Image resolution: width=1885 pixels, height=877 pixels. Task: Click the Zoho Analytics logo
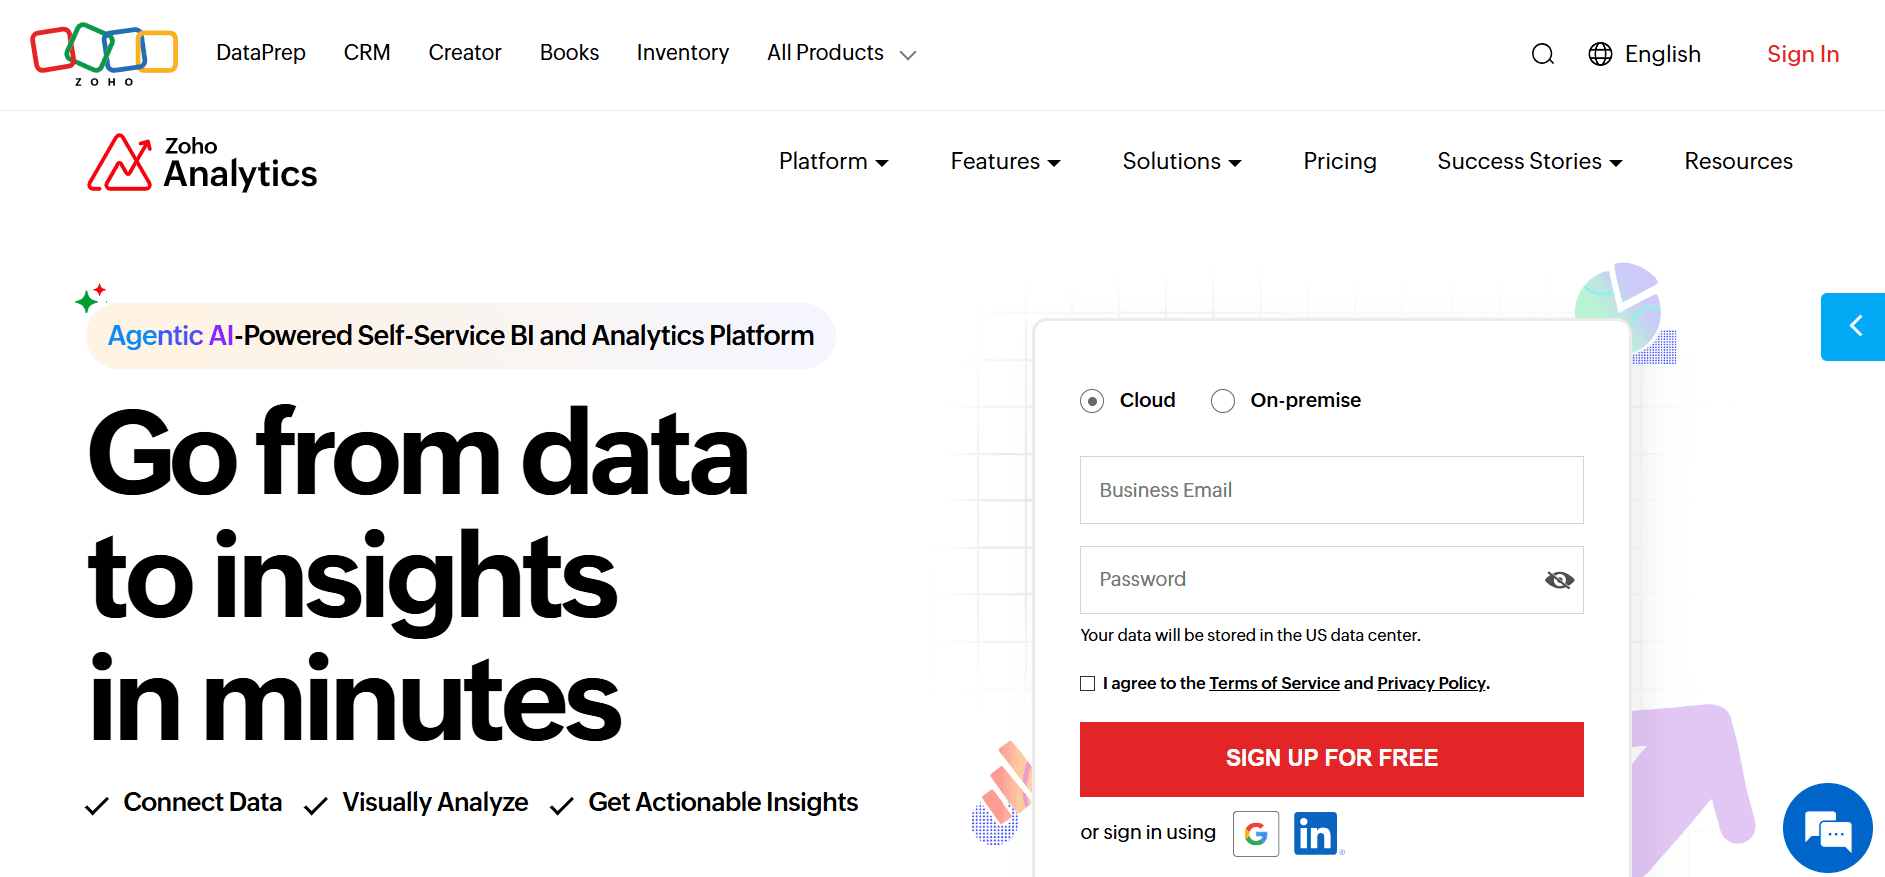201,162
